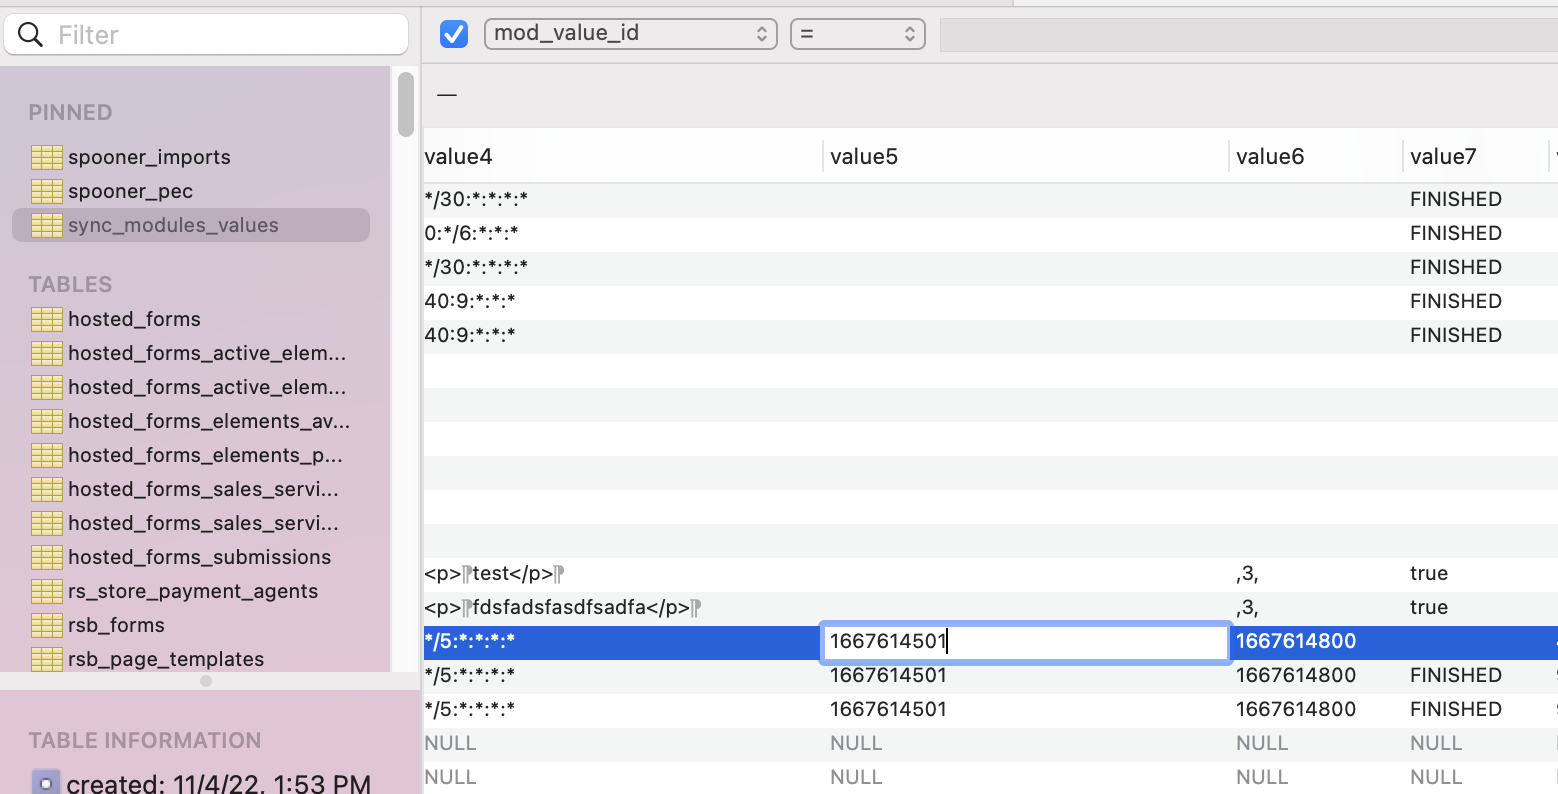Click the rs_store_payment_agents table icon
Image resolution: width=1558 pixels, height=794 pixels.
(46, 591)
